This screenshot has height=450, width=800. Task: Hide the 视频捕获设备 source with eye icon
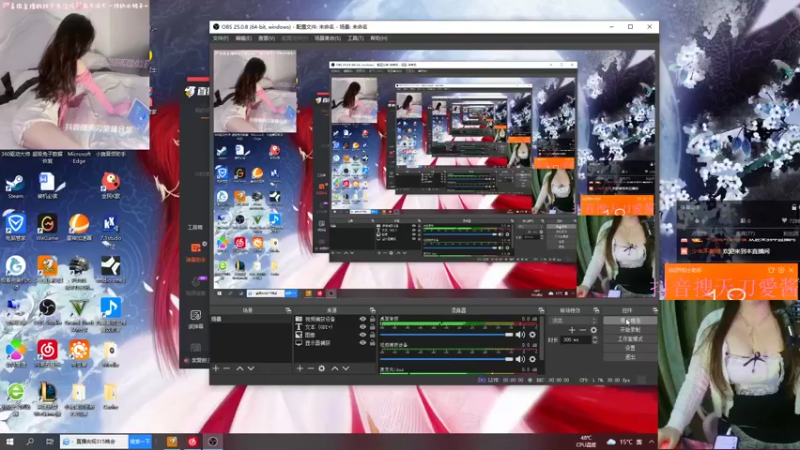[x=363, y=319]
